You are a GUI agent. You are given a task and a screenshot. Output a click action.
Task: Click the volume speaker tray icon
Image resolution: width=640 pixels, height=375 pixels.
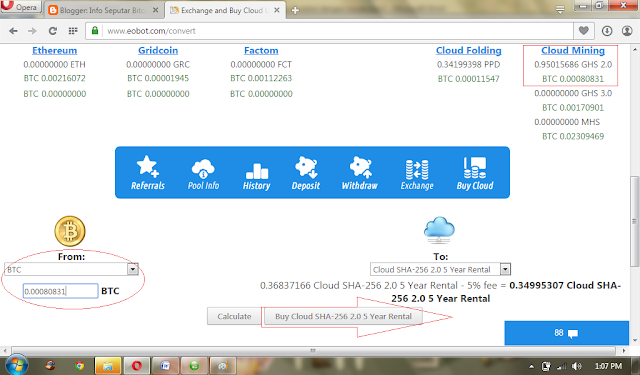point(576,366)
